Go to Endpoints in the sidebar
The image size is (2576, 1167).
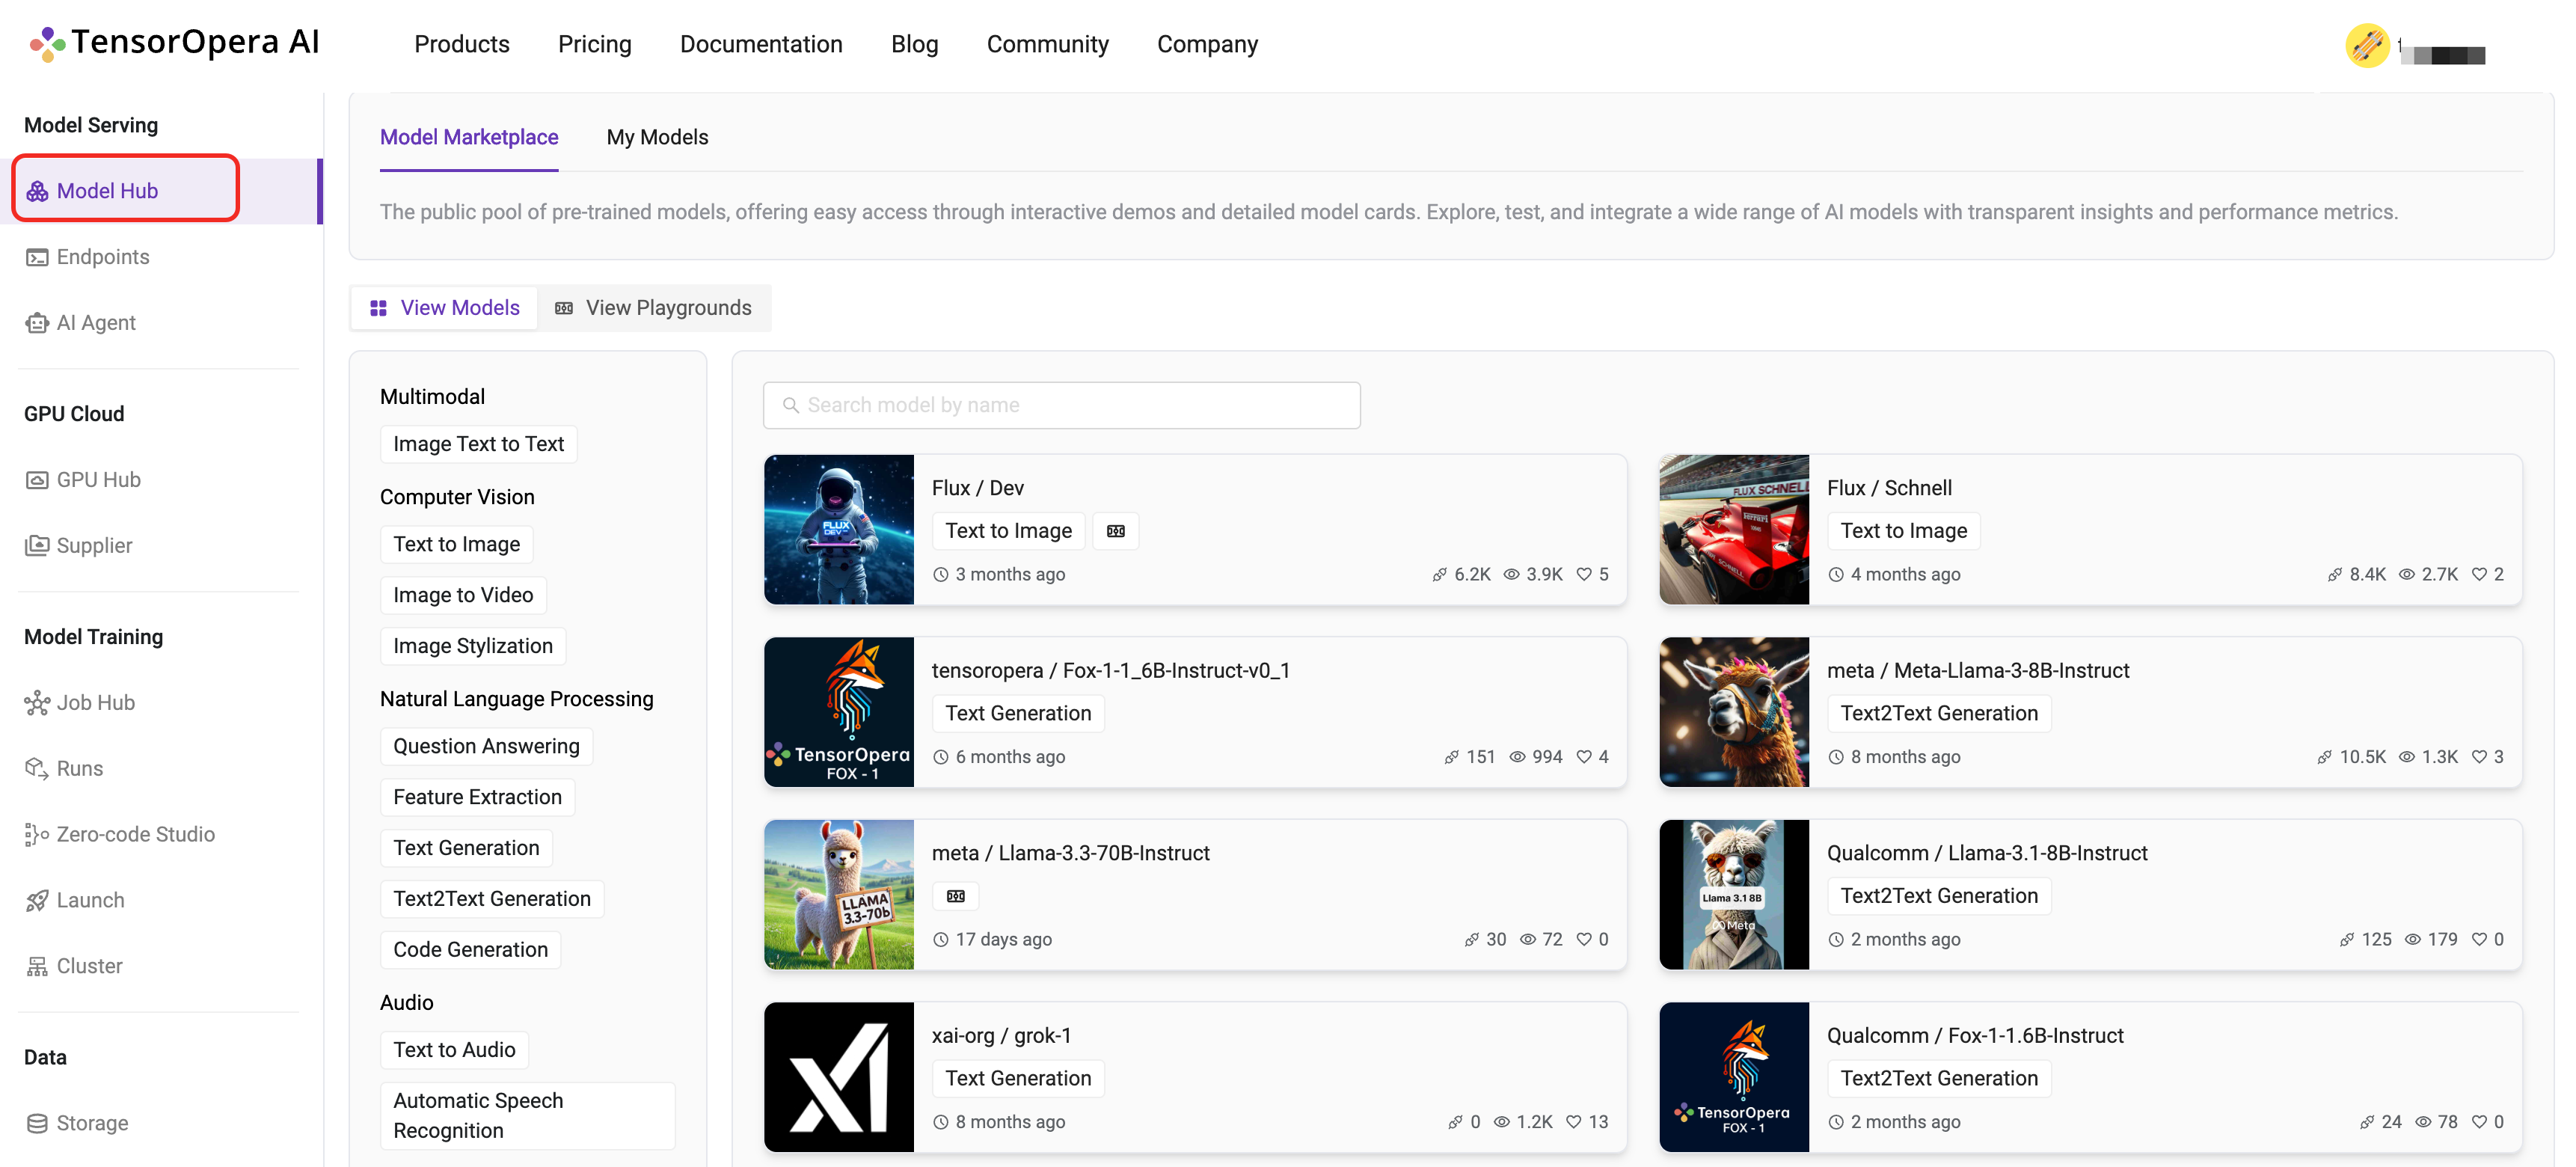pyautogui.click(x=103, y=257)
